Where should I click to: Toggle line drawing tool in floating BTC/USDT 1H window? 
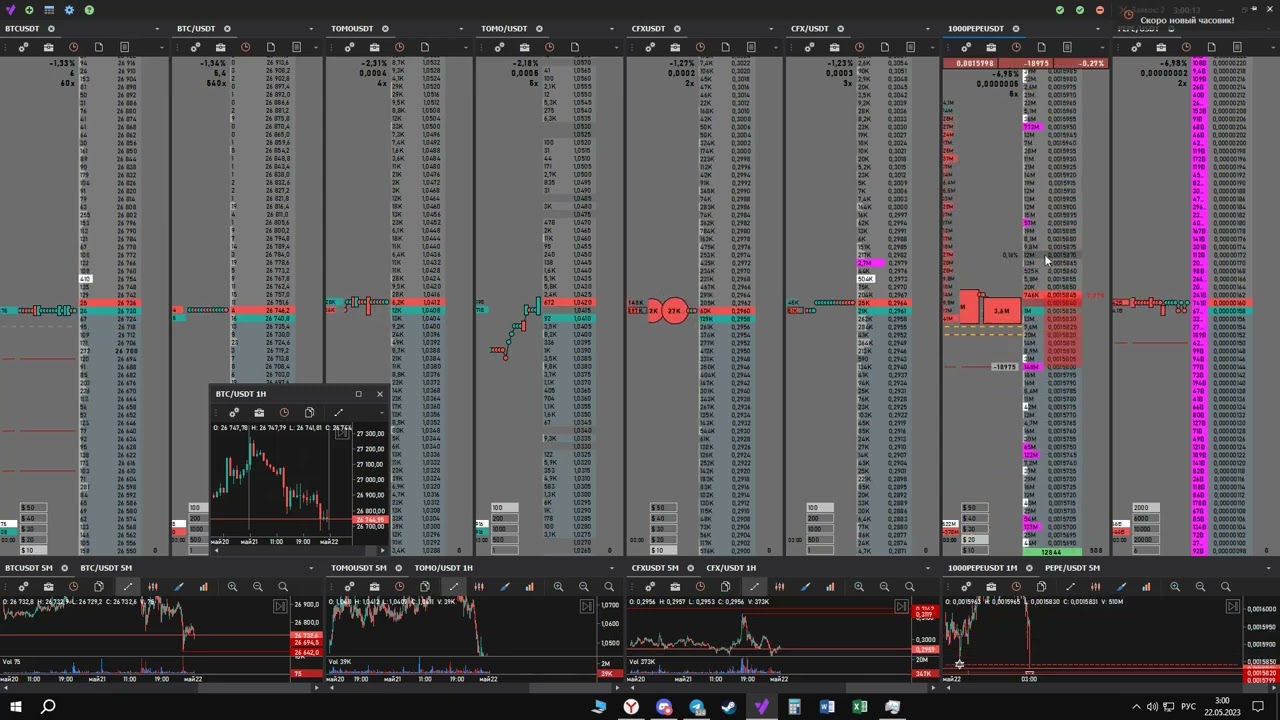[x=338, y=413]
